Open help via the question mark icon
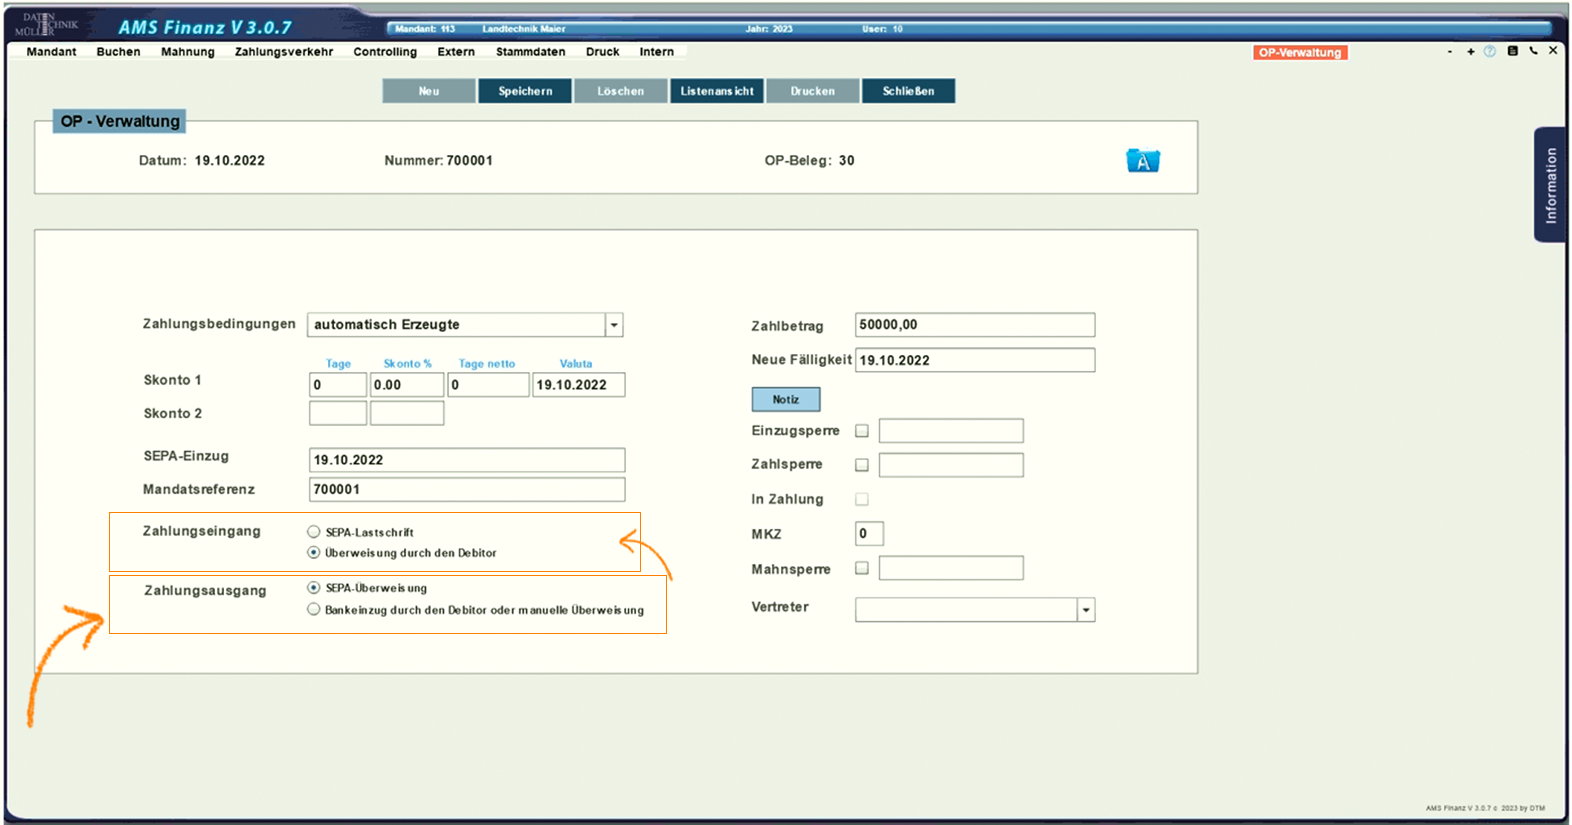Image resolution: width=1572 pixels, height=825 pixels. (x=1489, y=52)
